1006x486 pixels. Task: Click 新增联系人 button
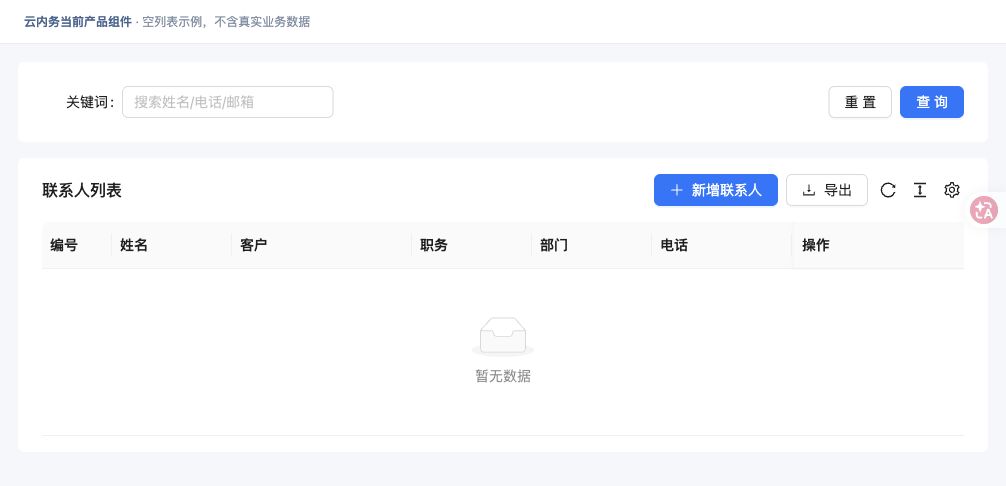point(715,190)
